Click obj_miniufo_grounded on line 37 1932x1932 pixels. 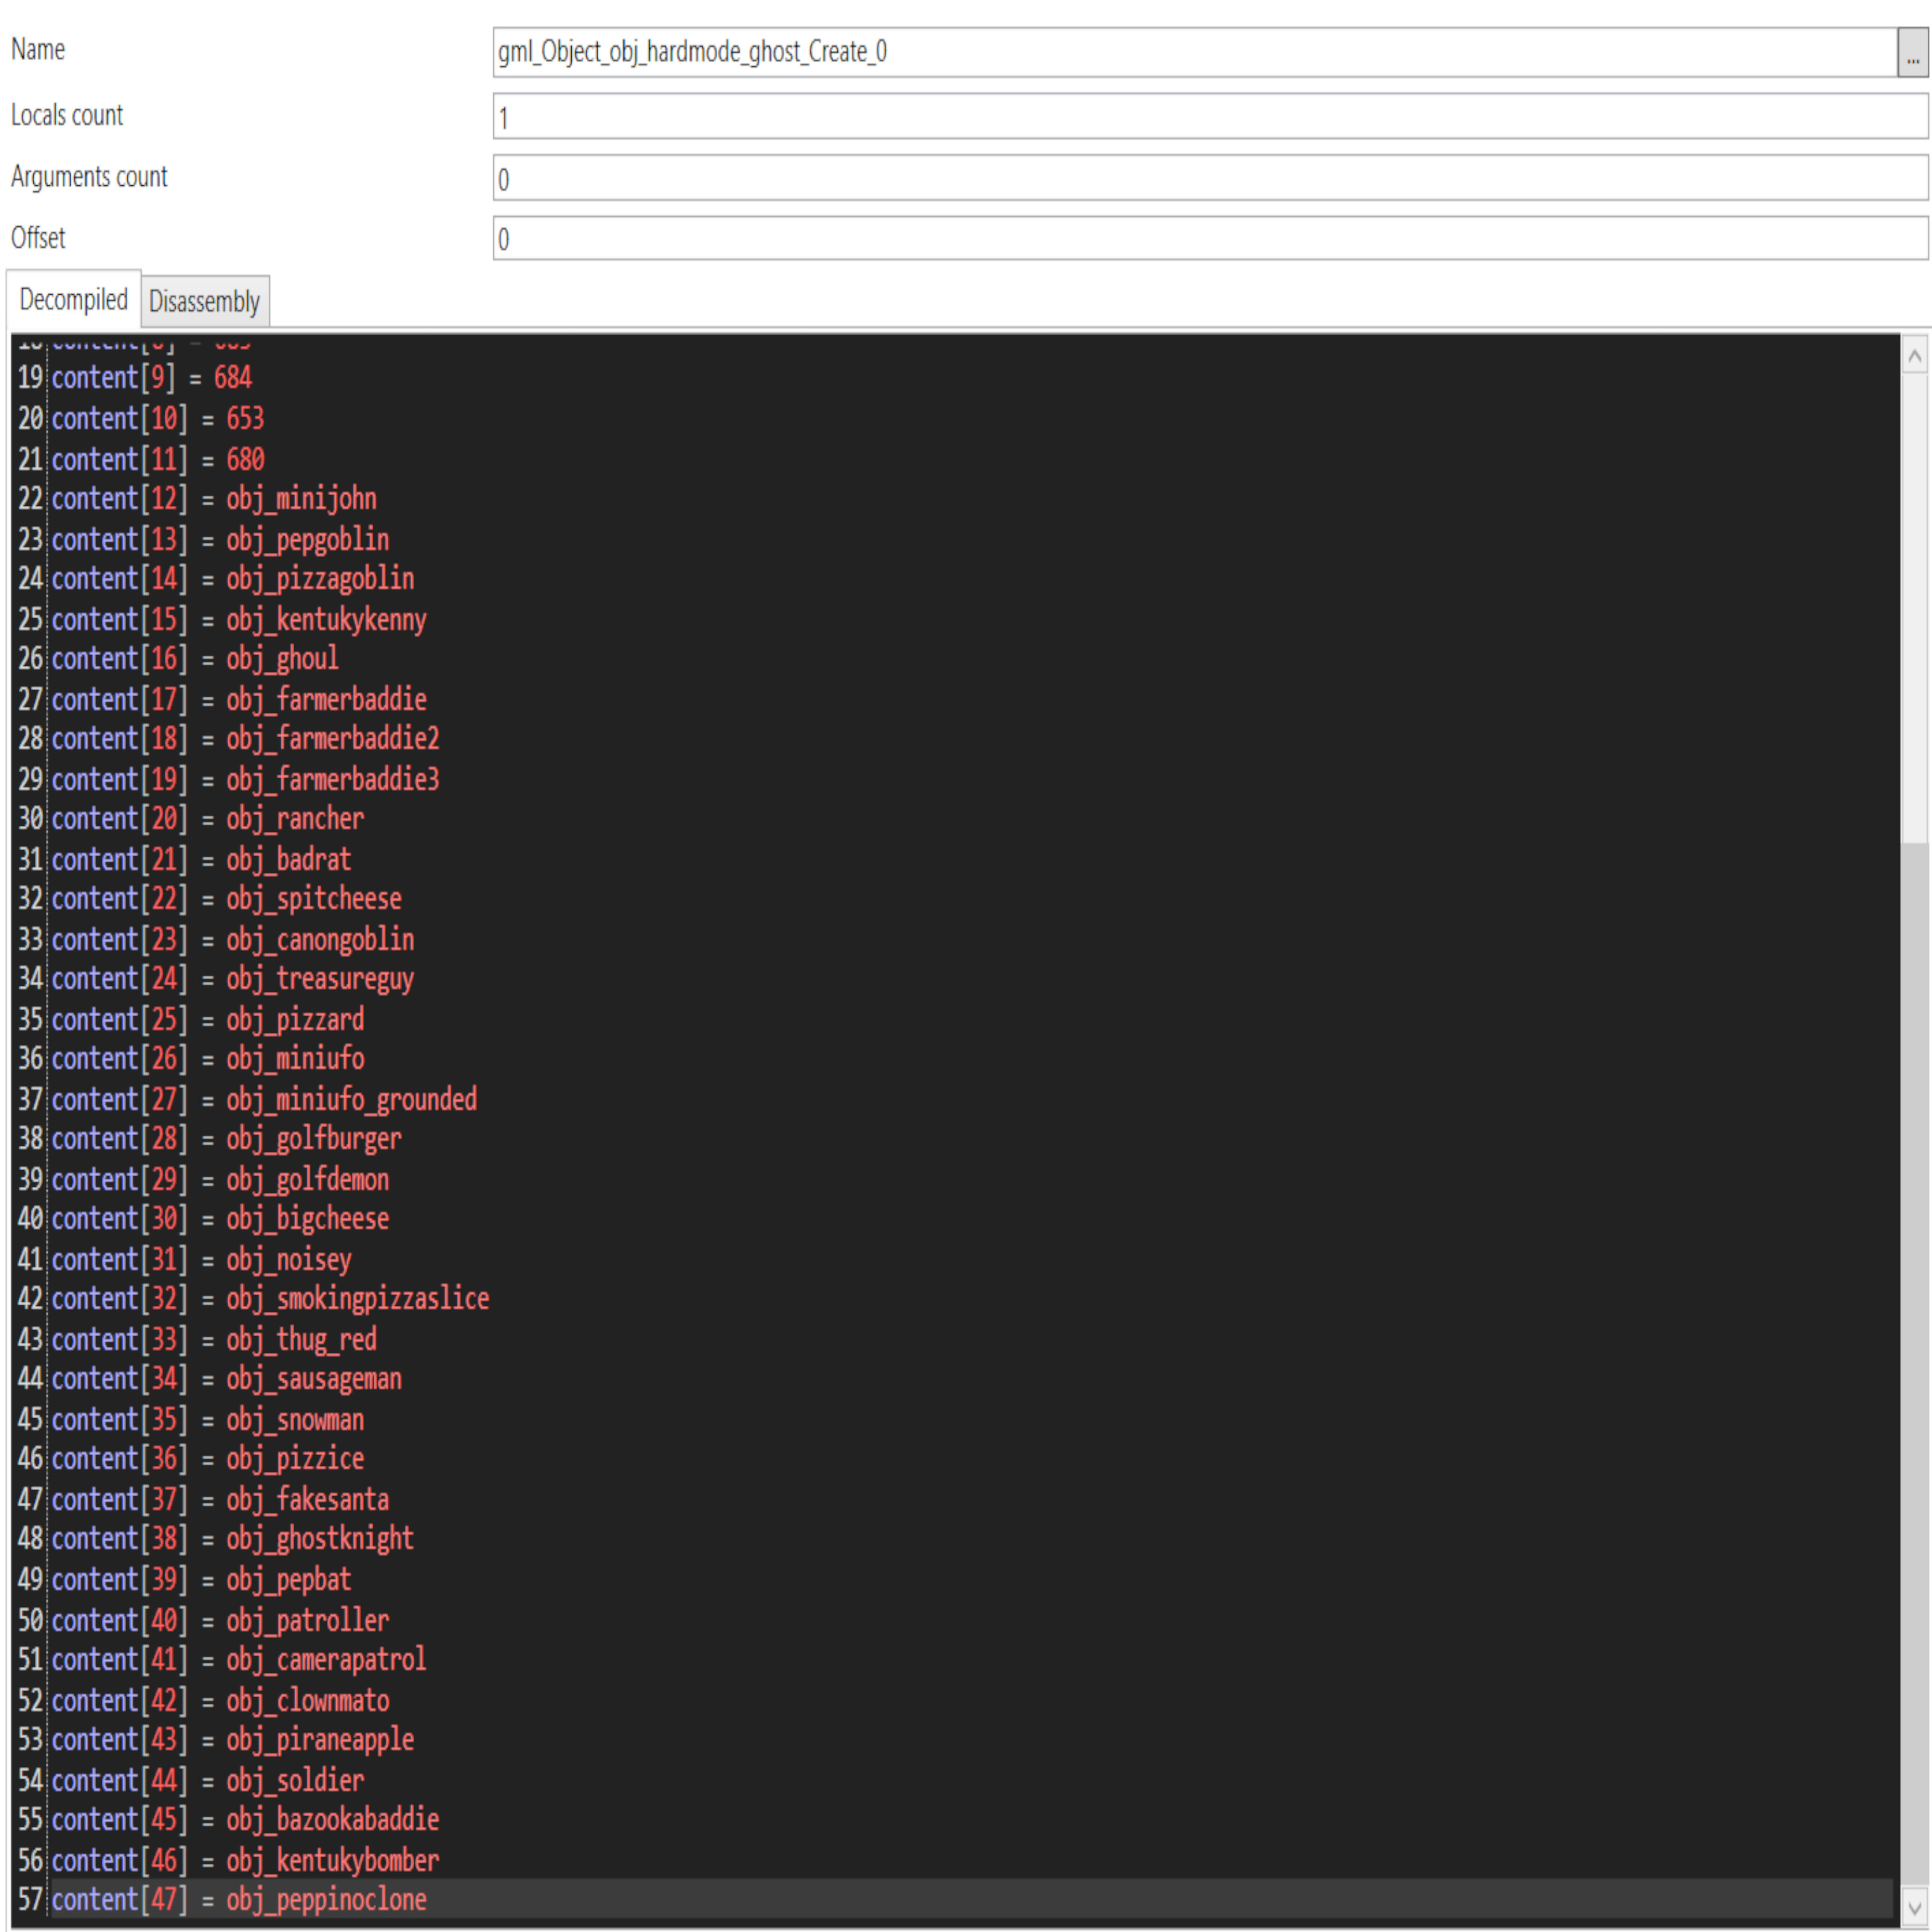pos(351,1099)
